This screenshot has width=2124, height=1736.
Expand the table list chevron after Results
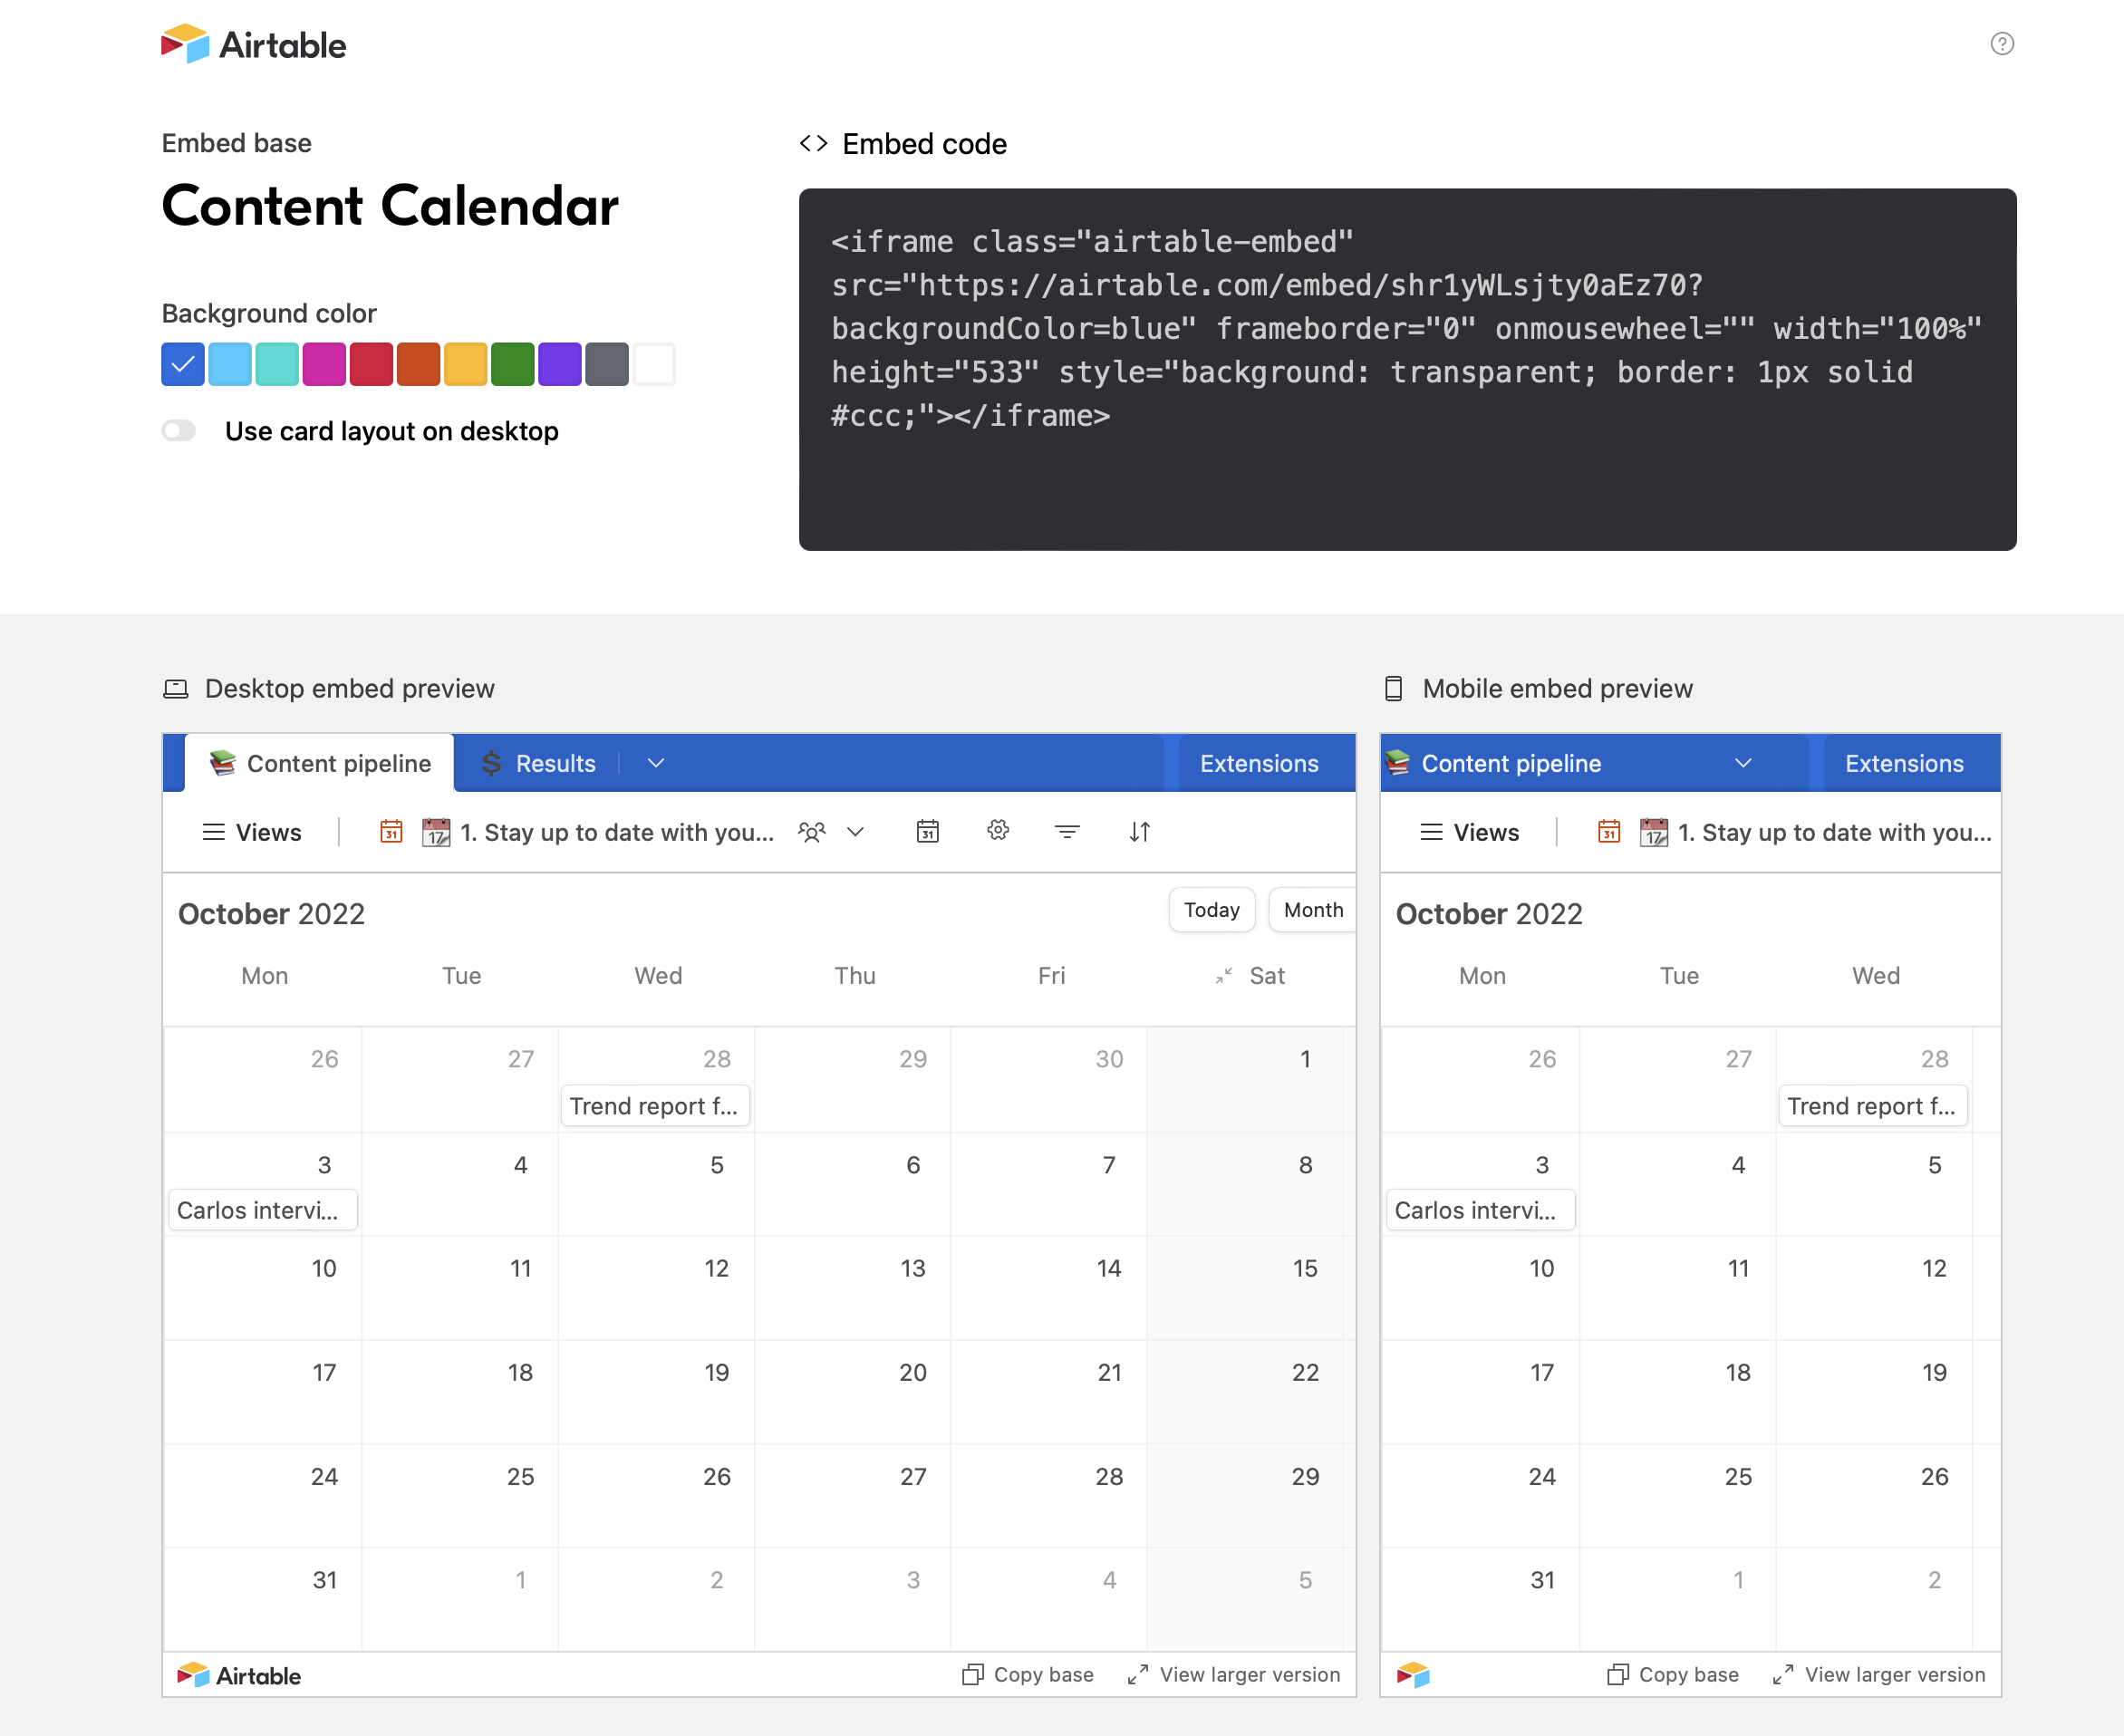(656, 763)
